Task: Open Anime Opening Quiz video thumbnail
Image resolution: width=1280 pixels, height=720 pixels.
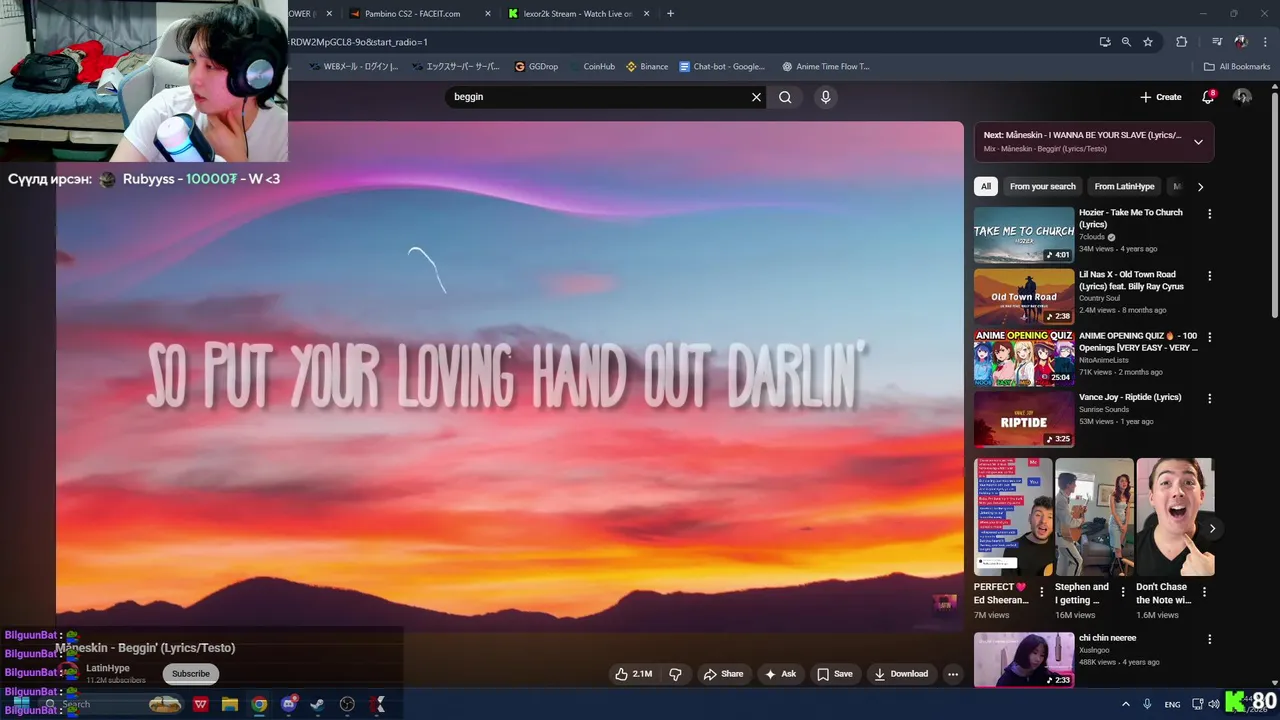Action: coord(1024,358)
